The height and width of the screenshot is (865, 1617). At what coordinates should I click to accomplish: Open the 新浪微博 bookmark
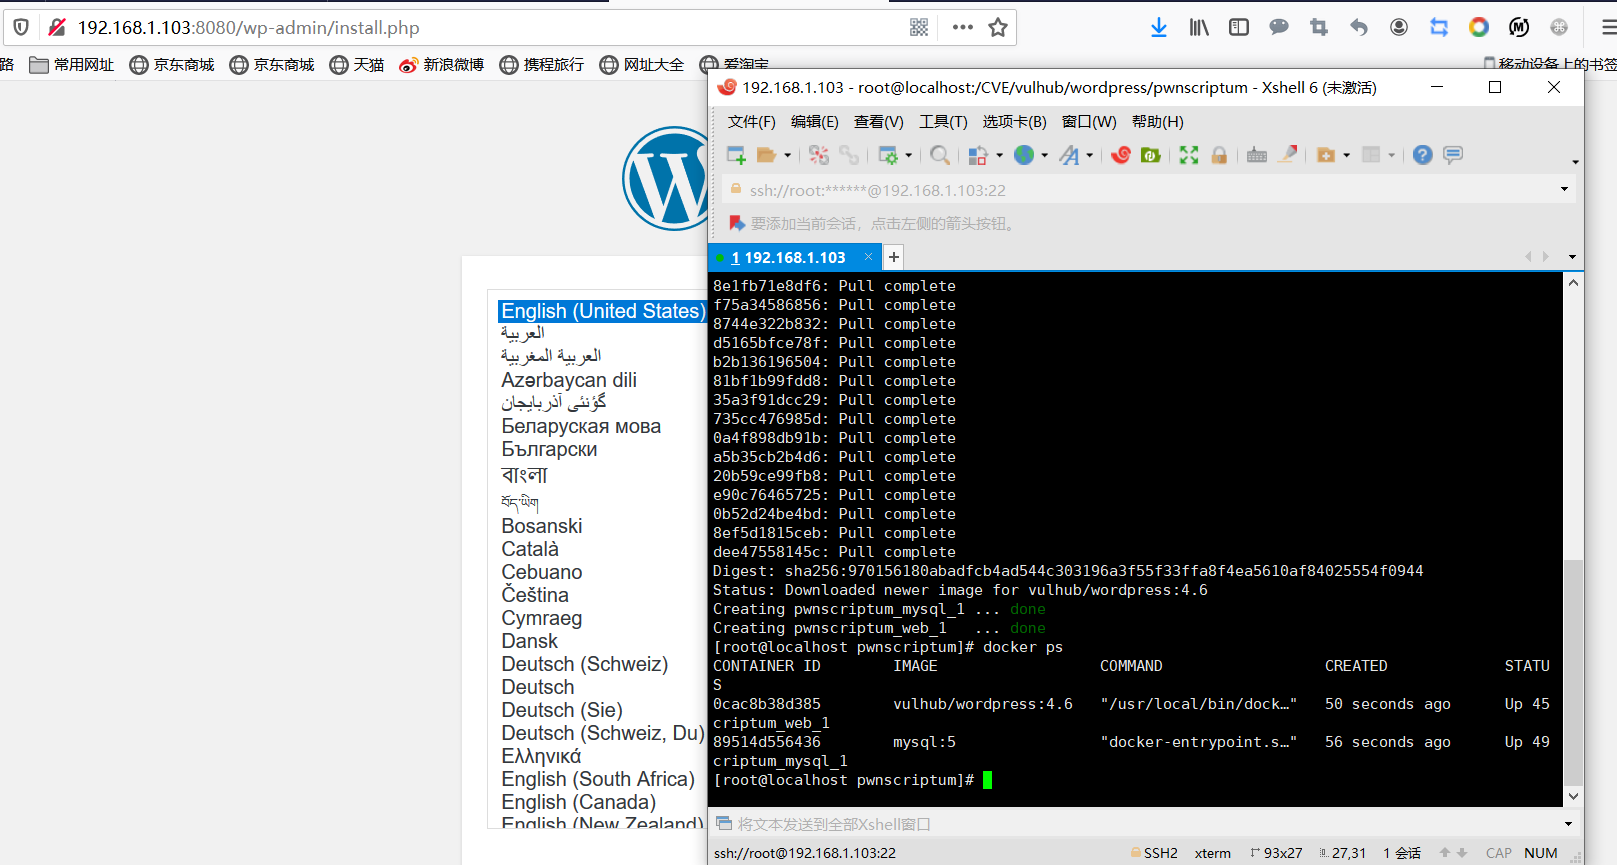pos(441,65)
